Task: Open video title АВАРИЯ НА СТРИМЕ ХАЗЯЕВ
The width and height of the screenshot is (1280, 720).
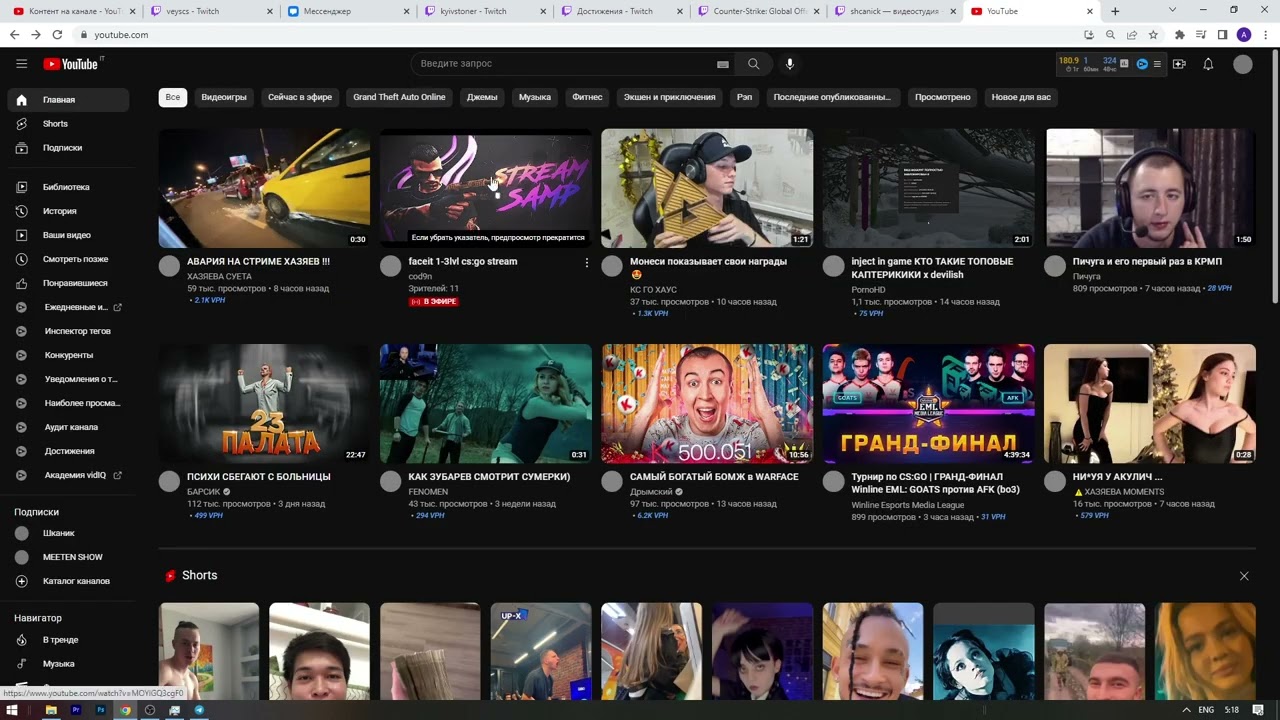Action: [x=258, y=262]
